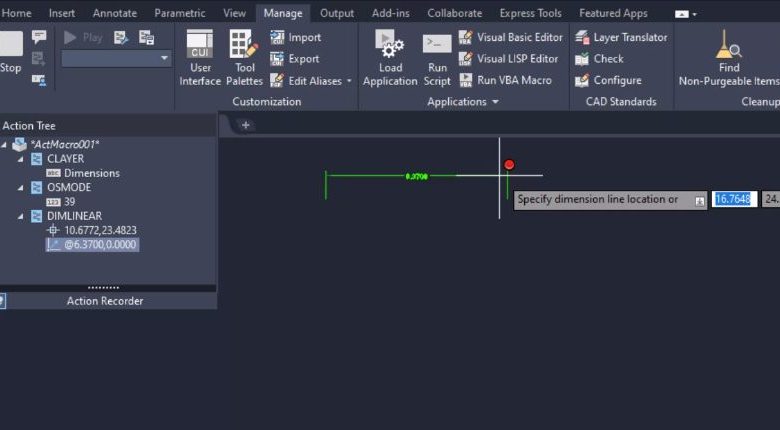Screen dimensions: 780x430
Task: Switch to the Featured Apps tab
Action: [x=613, y=13]
